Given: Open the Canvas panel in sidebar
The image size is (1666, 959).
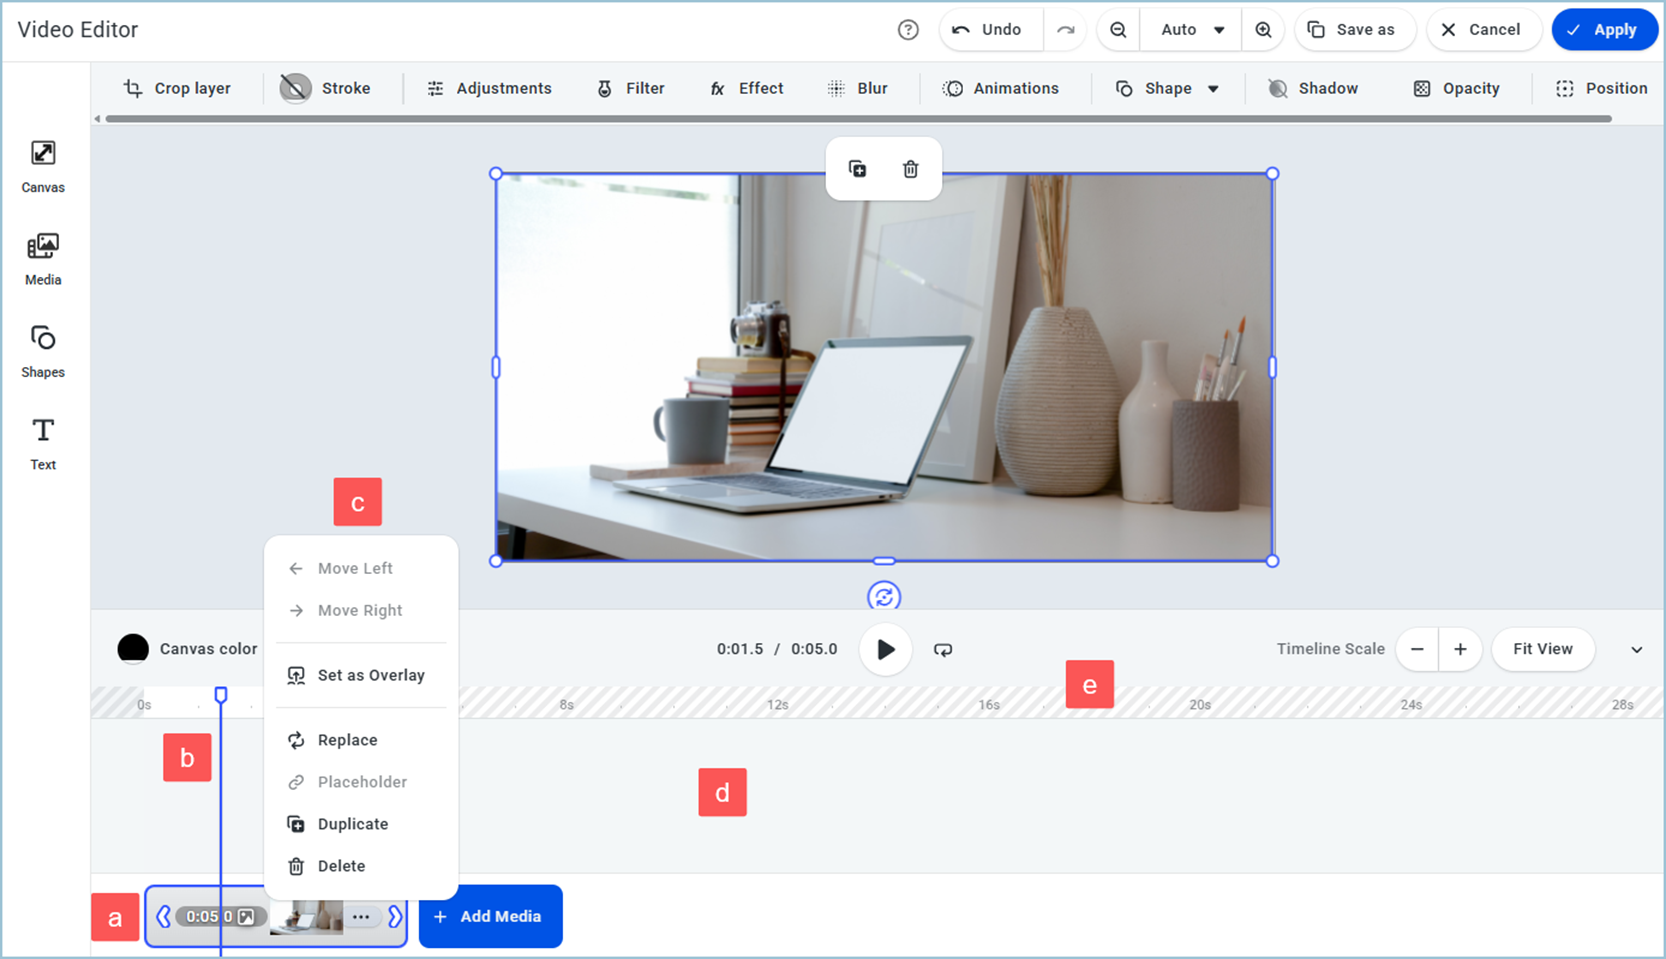Looking at the screenshot, I should [x=43, y=166].
